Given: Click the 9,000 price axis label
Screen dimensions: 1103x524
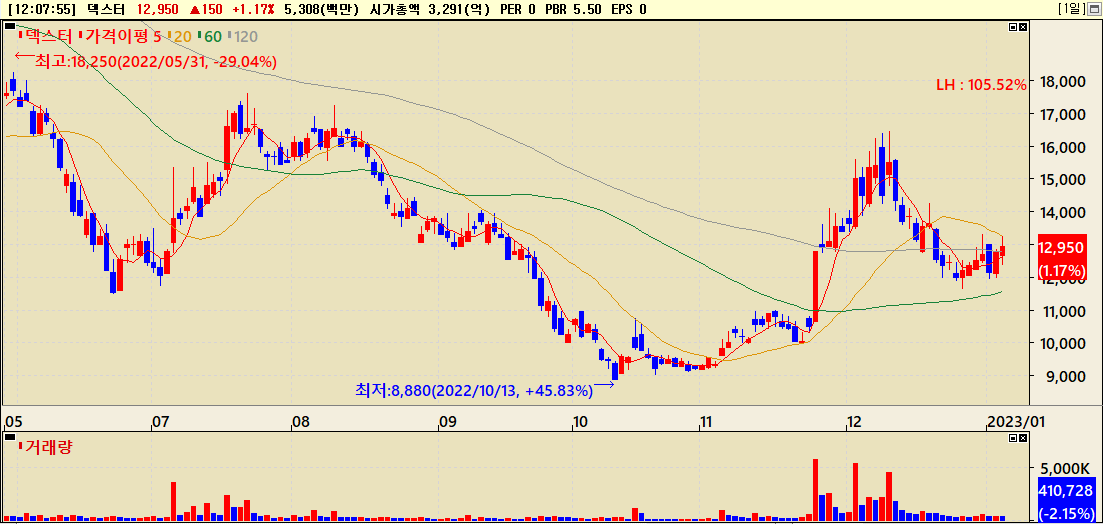Looking at the screenshot, I should [1064, 376].
